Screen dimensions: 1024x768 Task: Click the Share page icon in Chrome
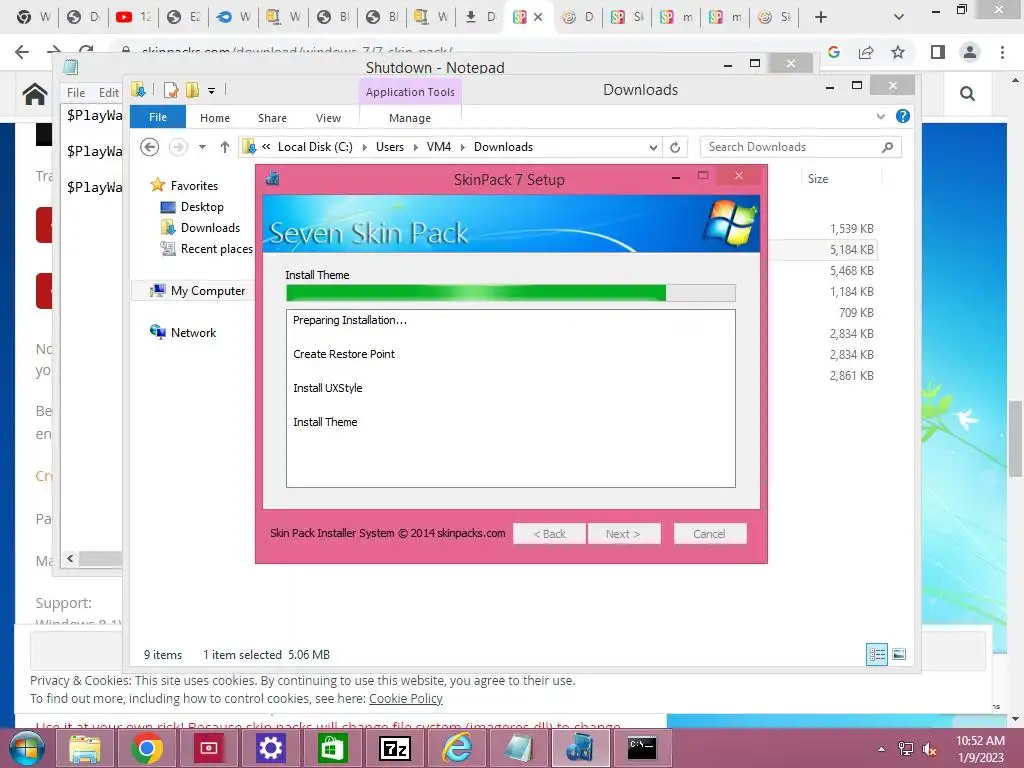tap(866, 52)
